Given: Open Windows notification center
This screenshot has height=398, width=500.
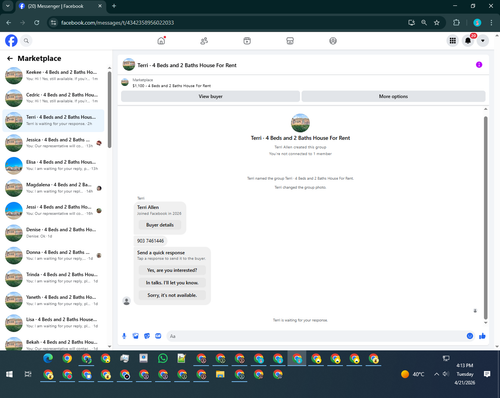Looking at the screenshot, I should click(x=487, y=374).
